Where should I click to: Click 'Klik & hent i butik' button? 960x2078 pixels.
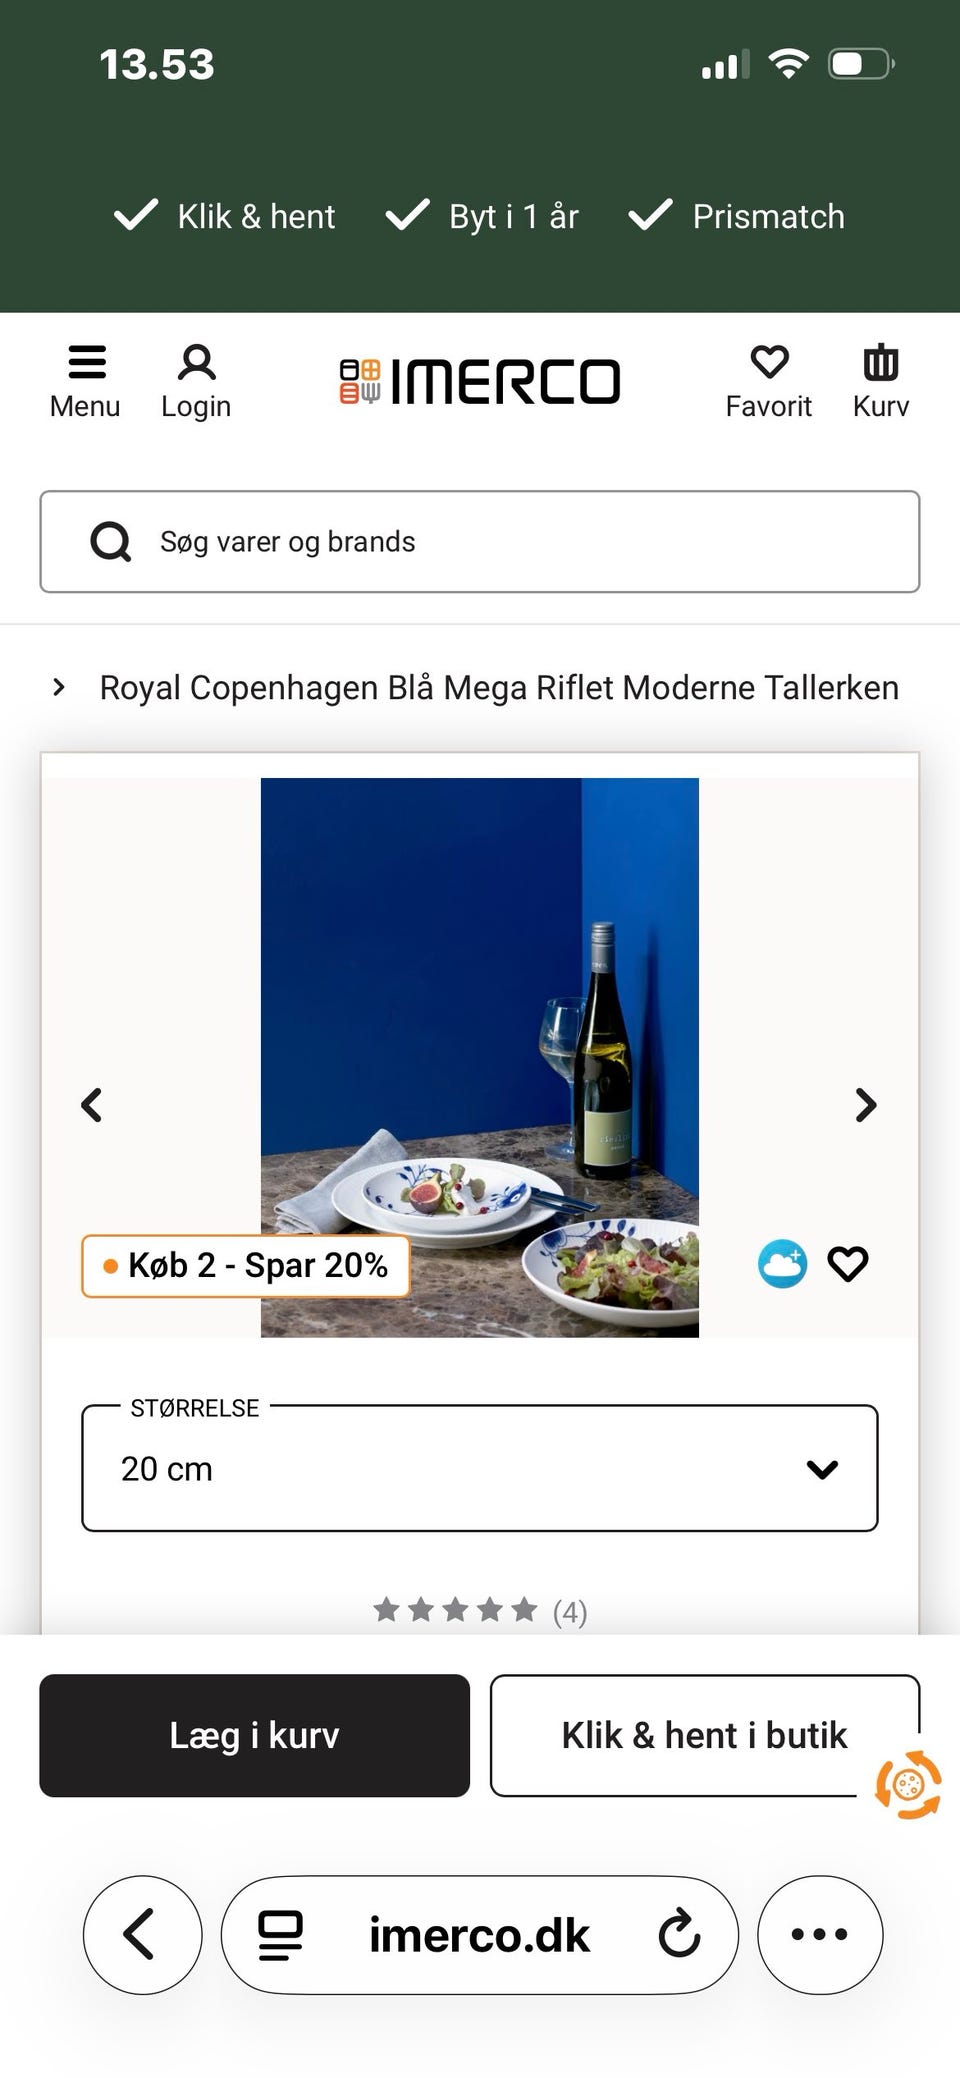(704, 1735)
